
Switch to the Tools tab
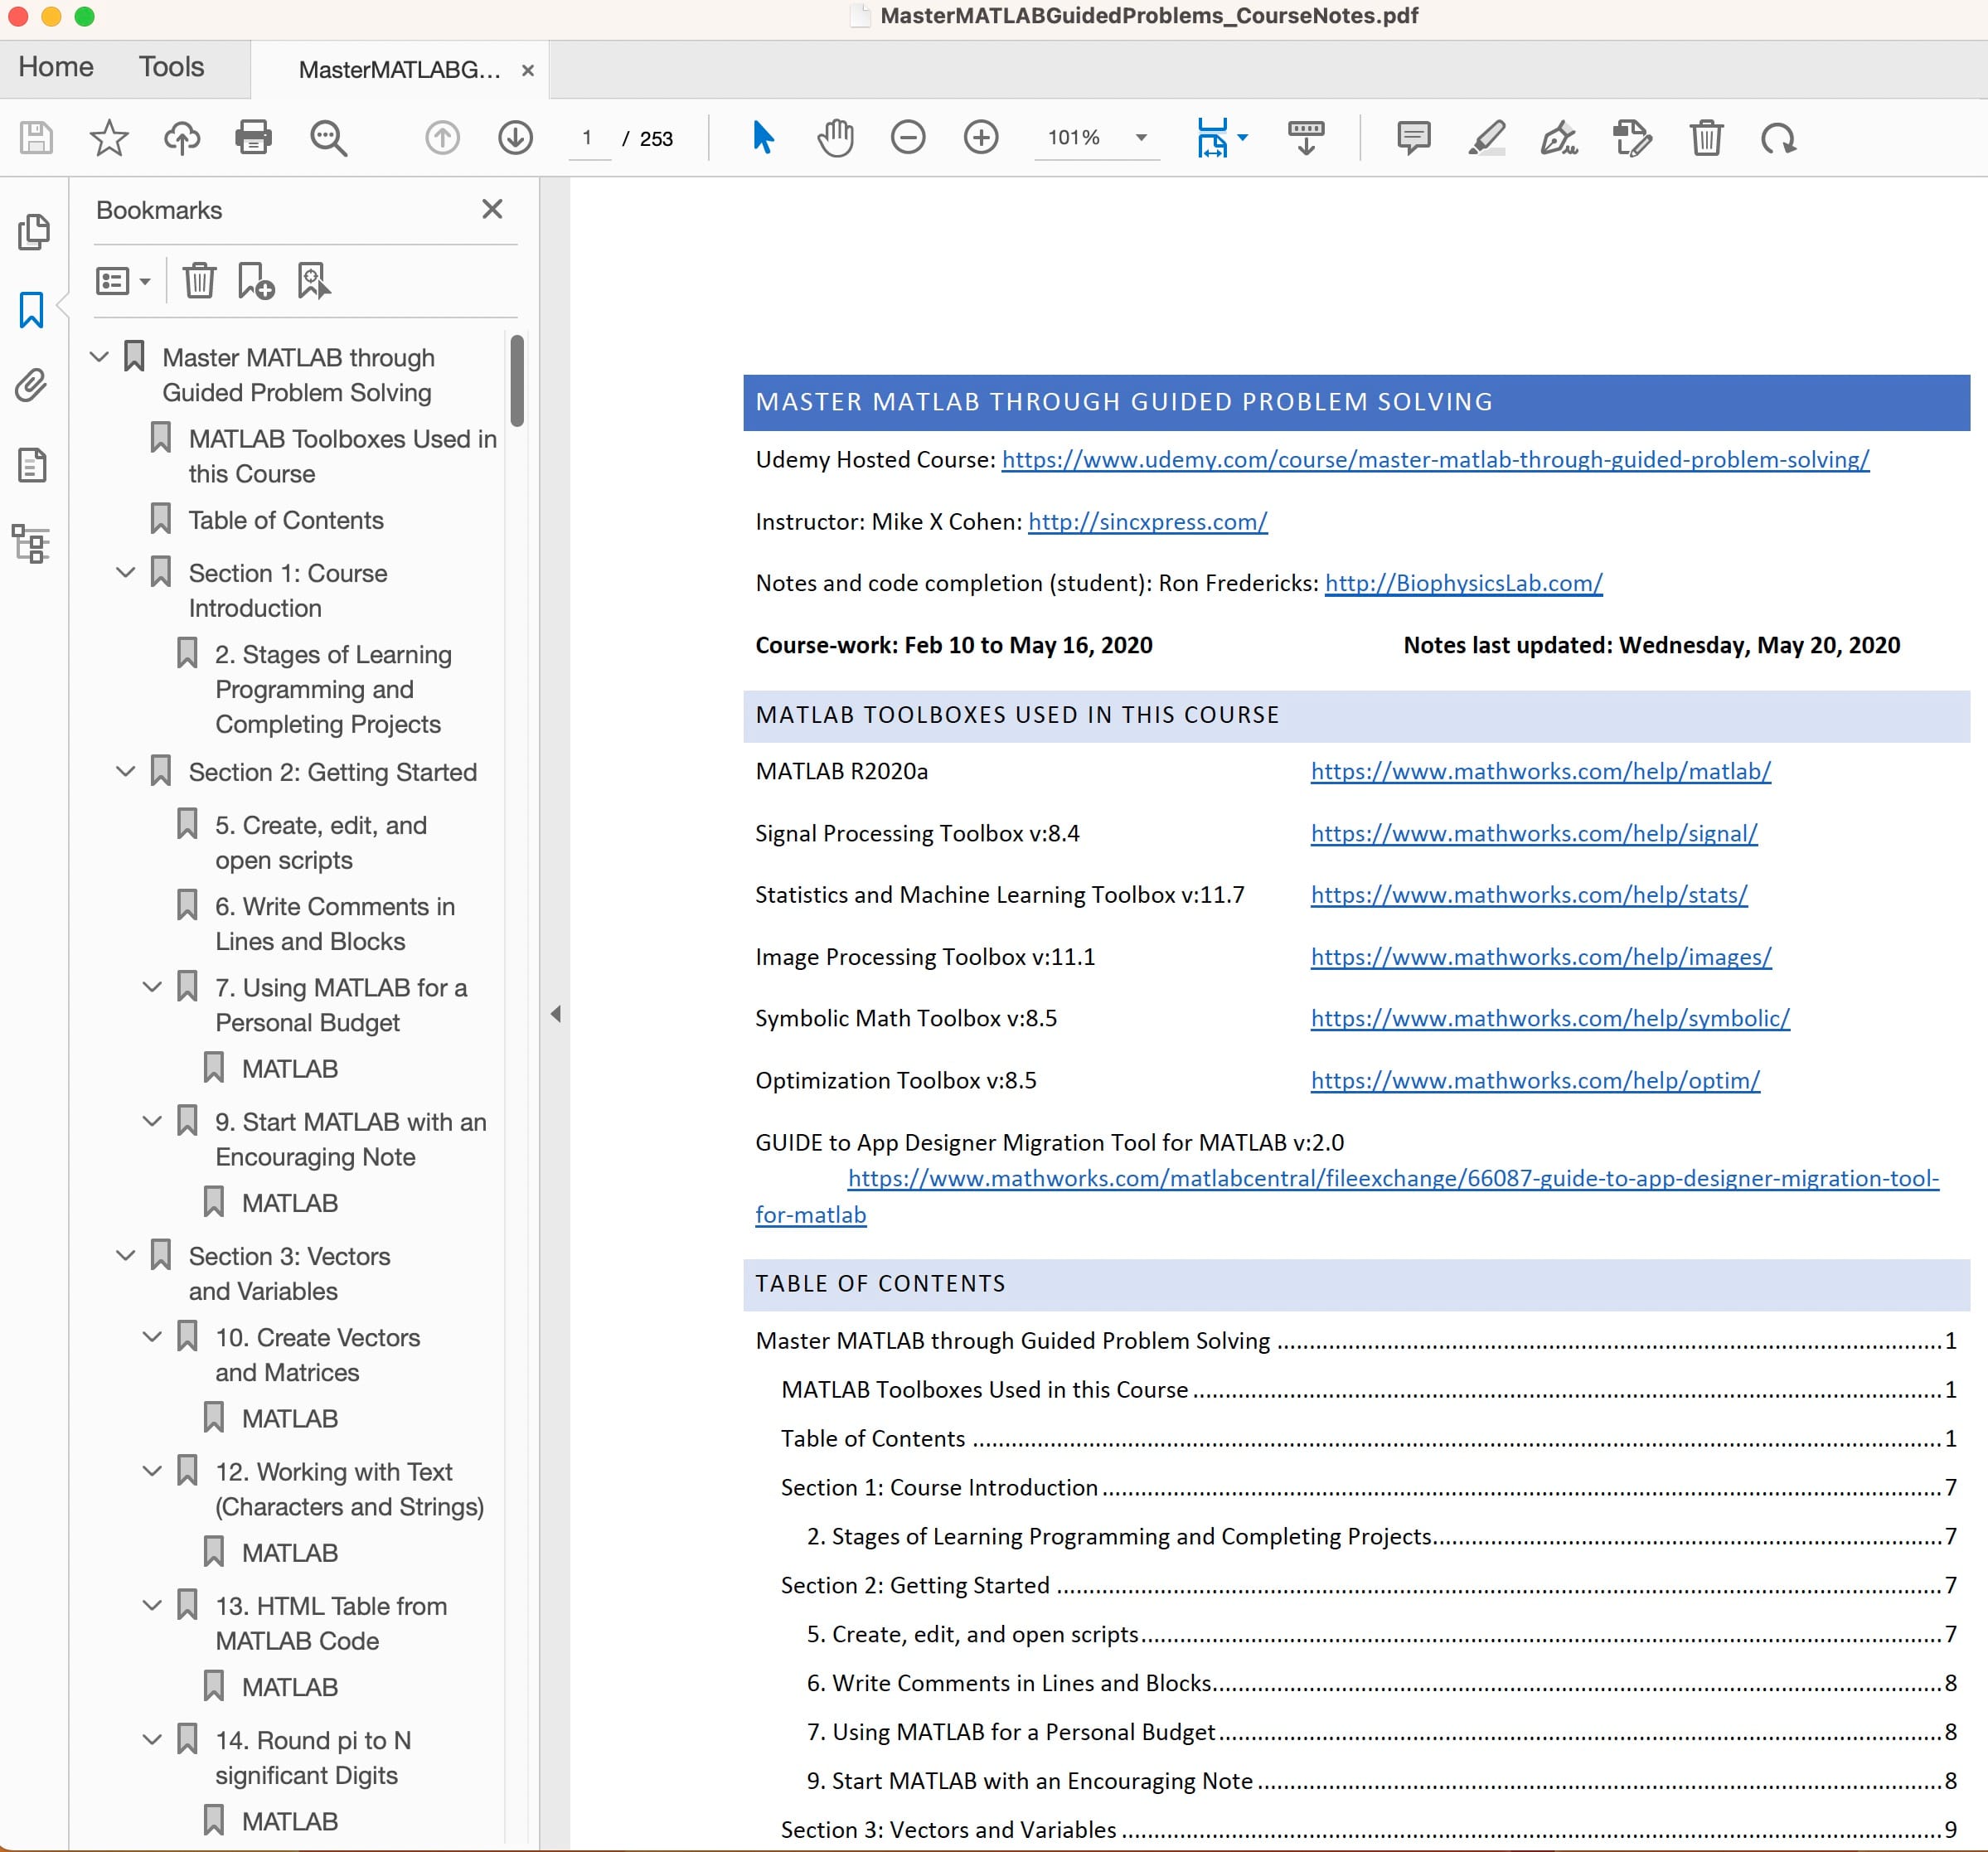[x=171, y=67]
